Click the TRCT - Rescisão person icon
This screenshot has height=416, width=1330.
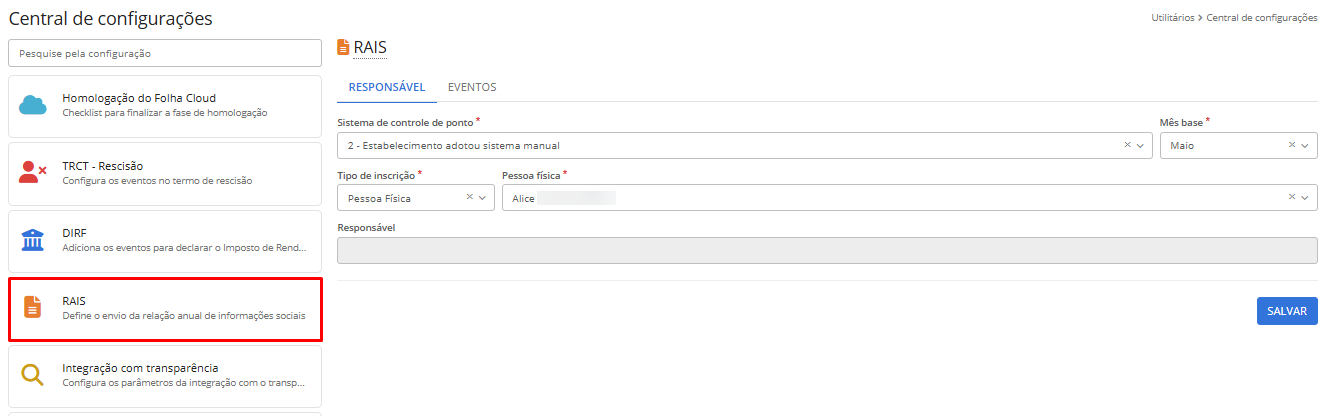tap(34, 172)
